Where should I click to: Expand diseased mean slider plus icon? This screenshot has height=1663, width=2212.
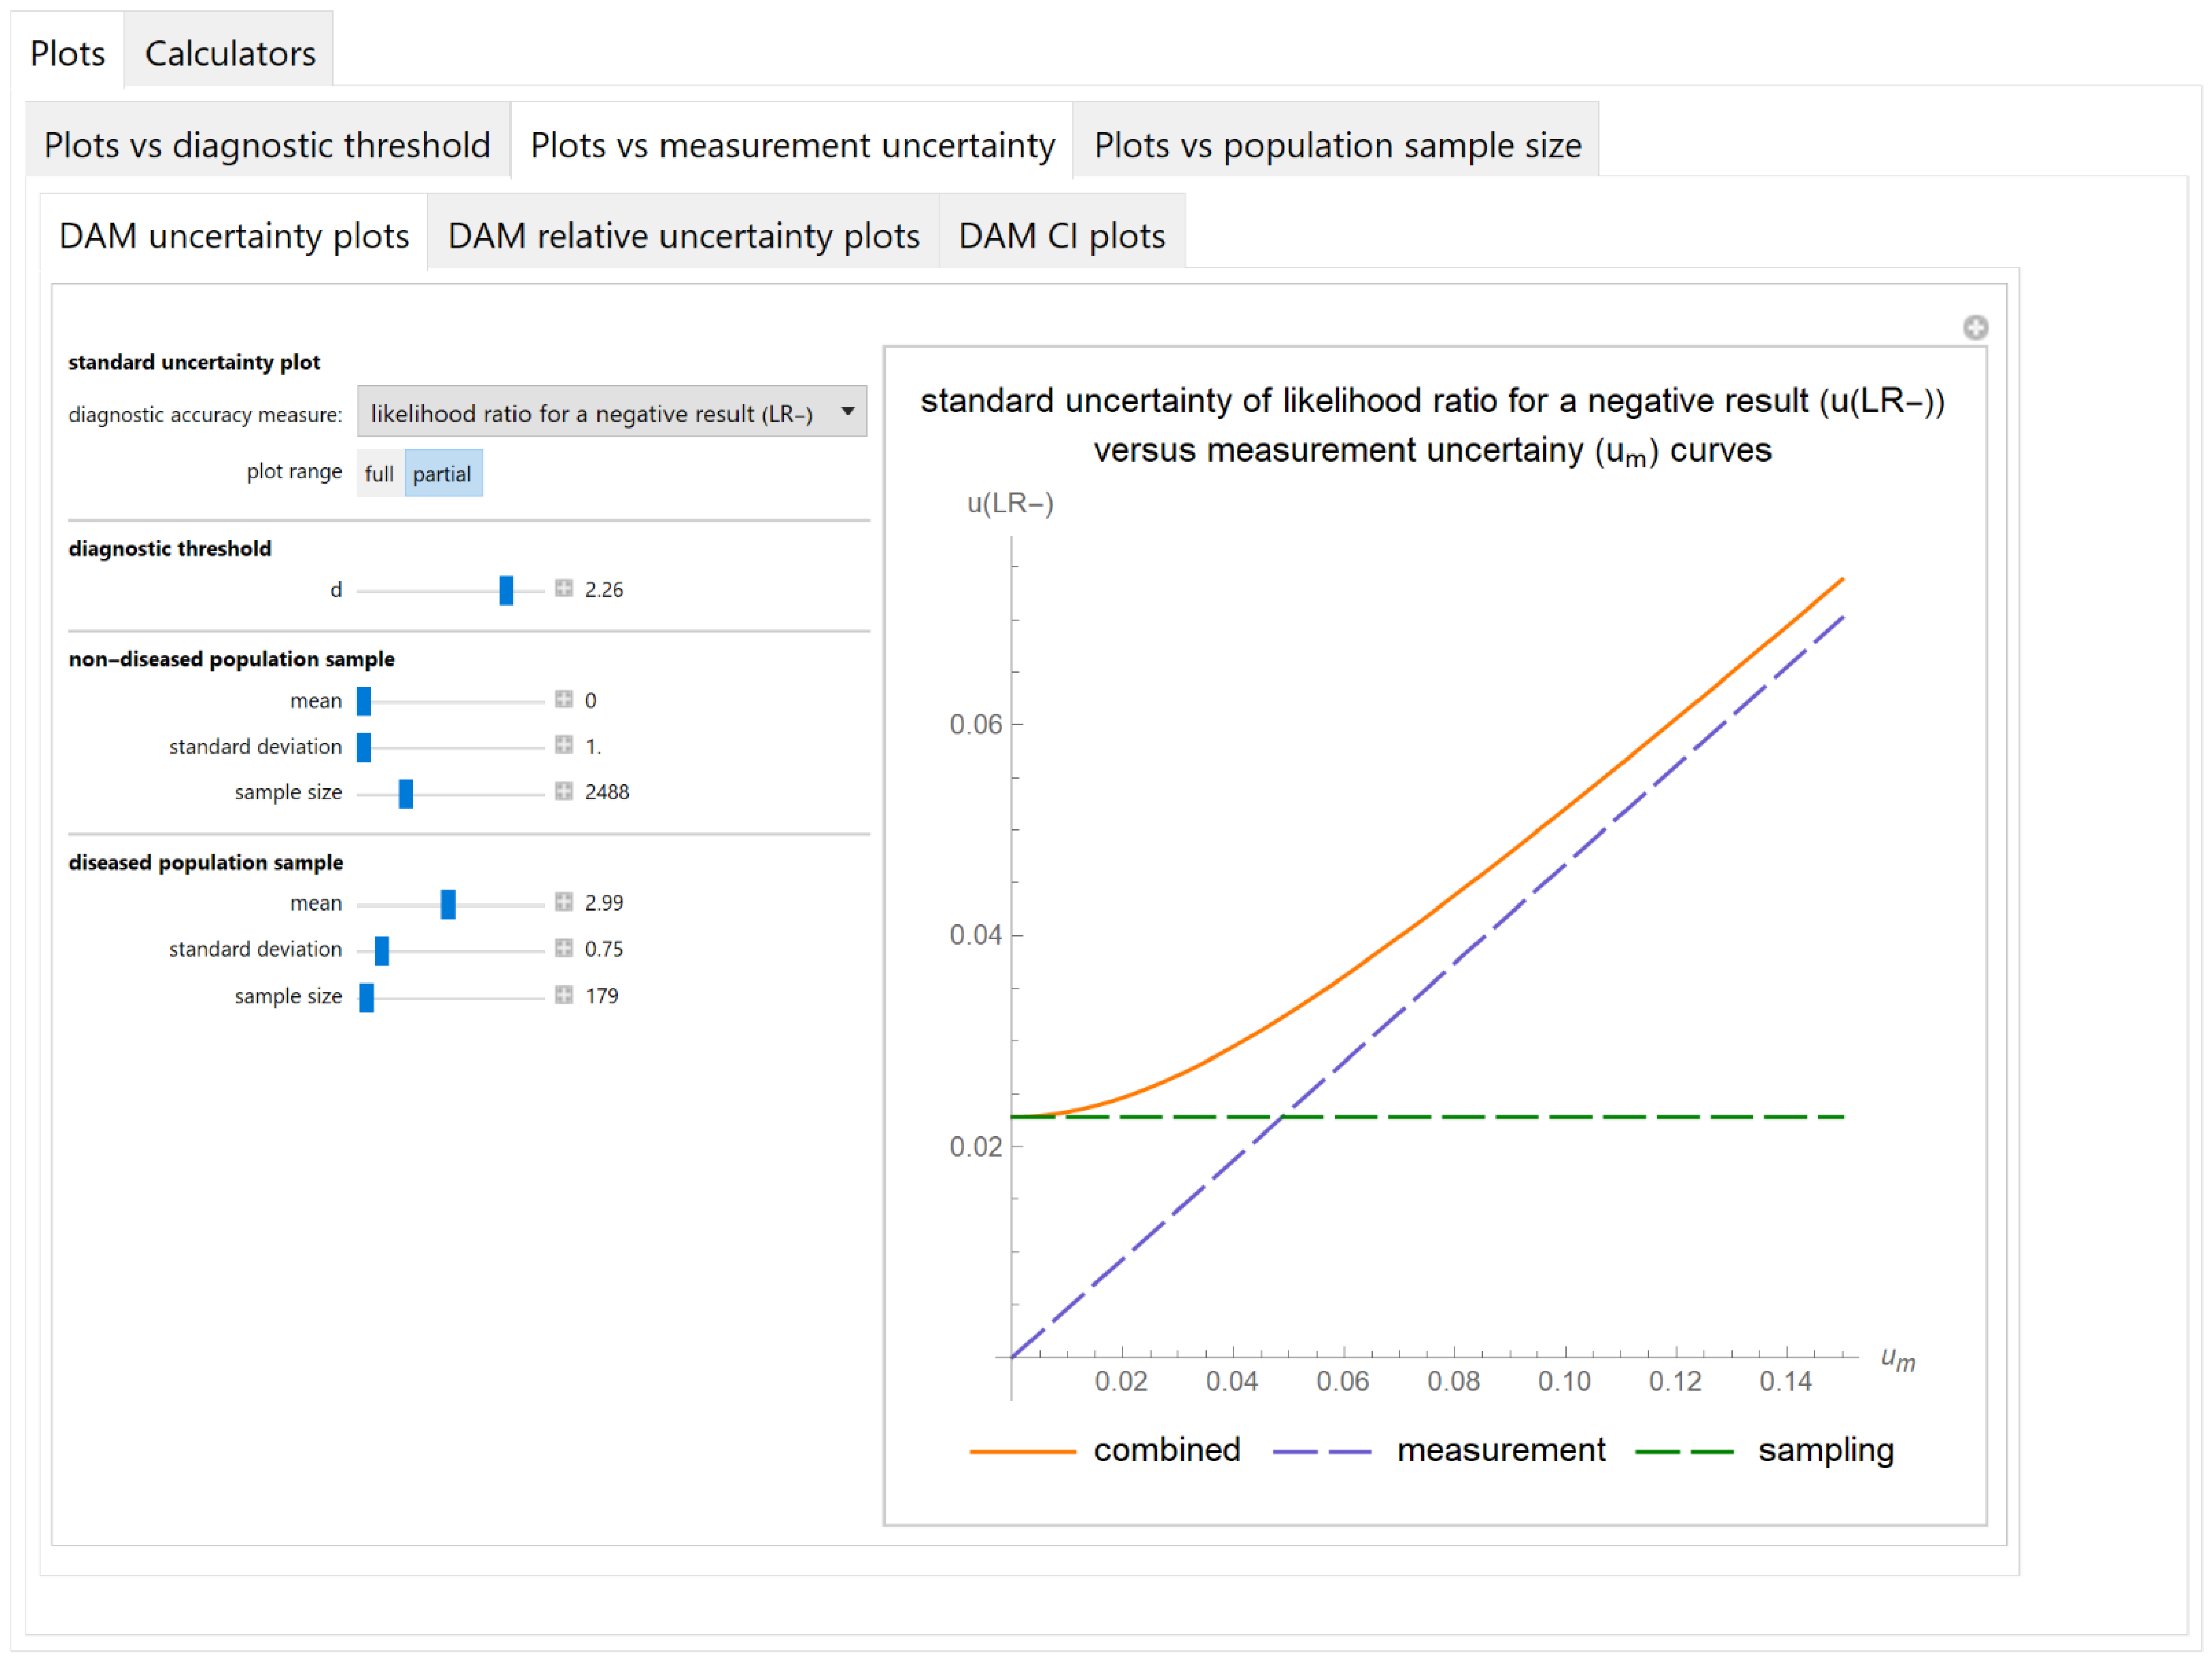click(564, 902)
